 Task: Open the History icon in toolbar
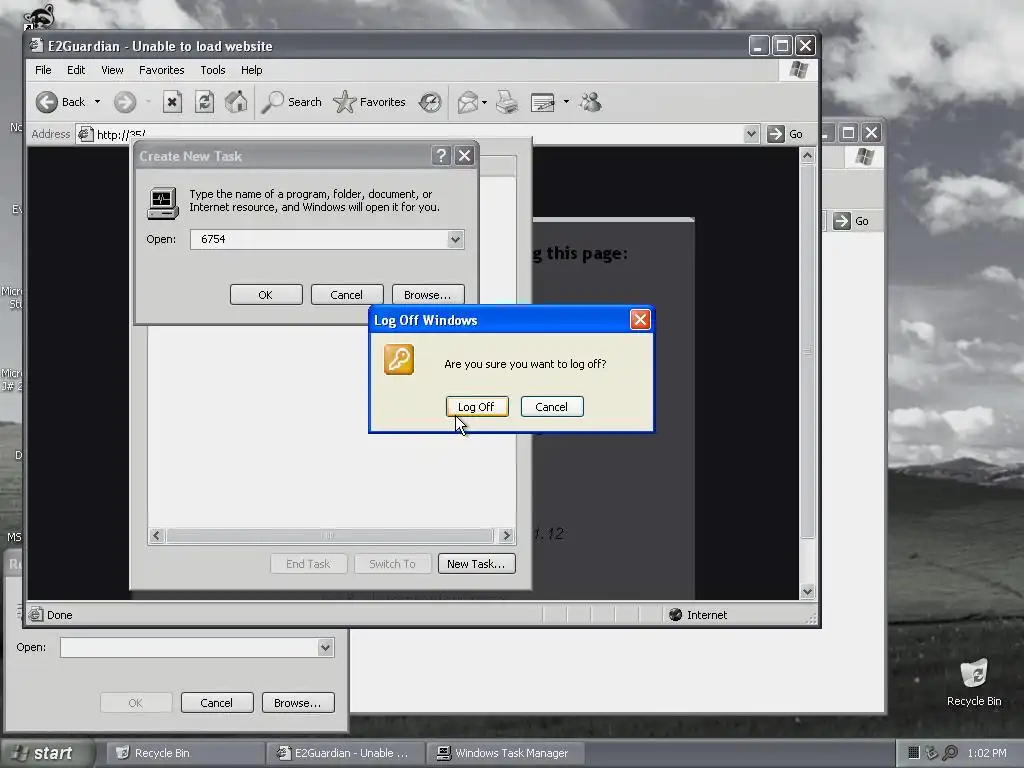430,102
